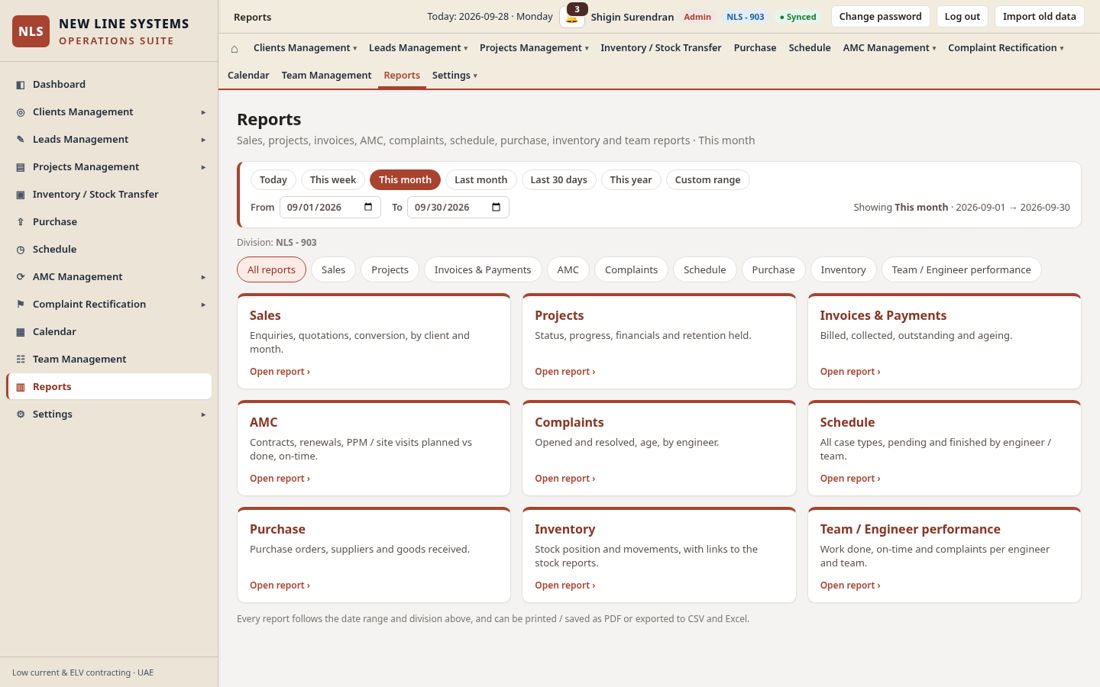Screen dimensions: 1100x687
Task: Open the From date calendar picker icon
Action: [x=368, y=207]
